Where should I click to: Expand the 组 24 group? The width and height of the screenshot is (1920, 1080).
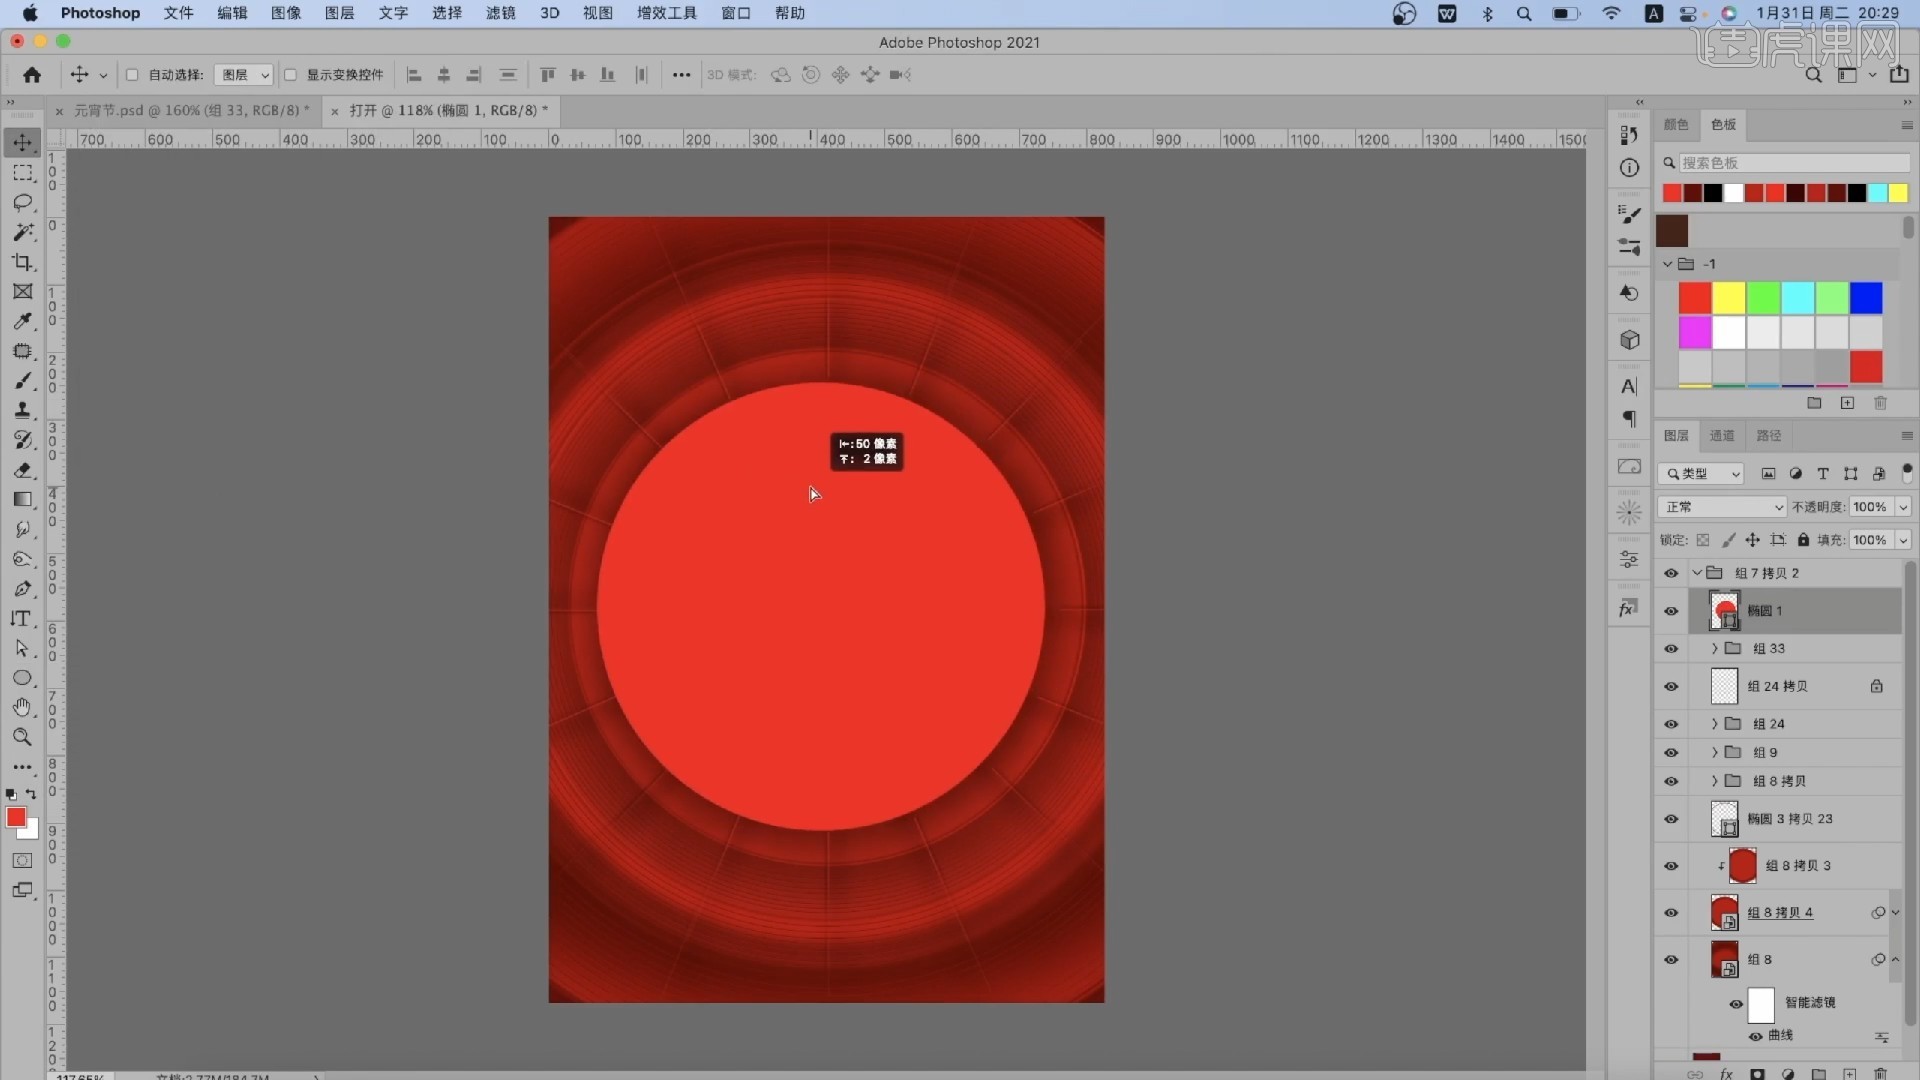pyautogui.click(x=1714, y=724)
